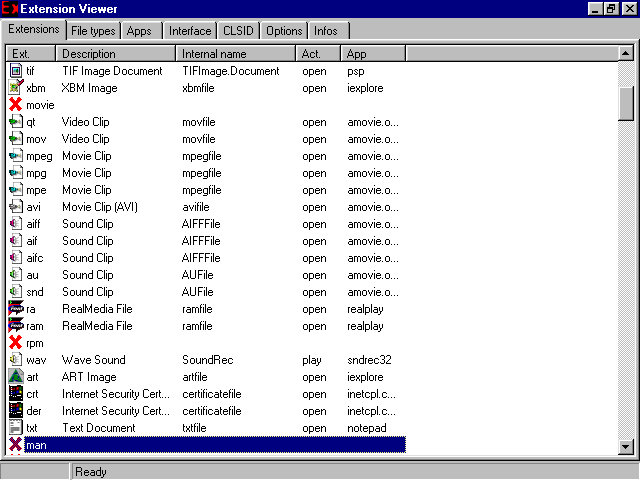Click the wav Wave Sound icon
This screenshot has width=640, height=480.
(15, 359)
